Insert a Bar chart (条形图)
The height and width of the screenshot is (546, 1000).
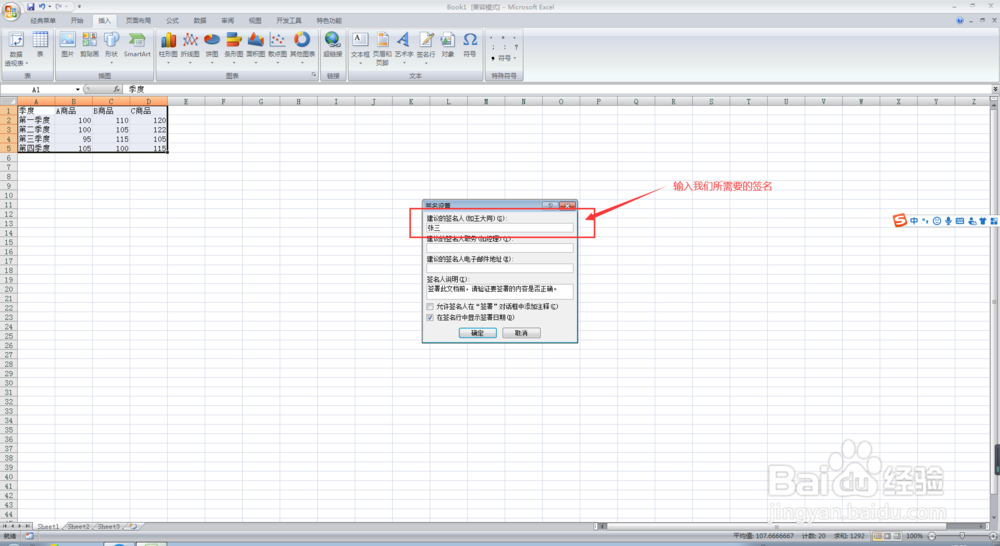tap(233, 48)
